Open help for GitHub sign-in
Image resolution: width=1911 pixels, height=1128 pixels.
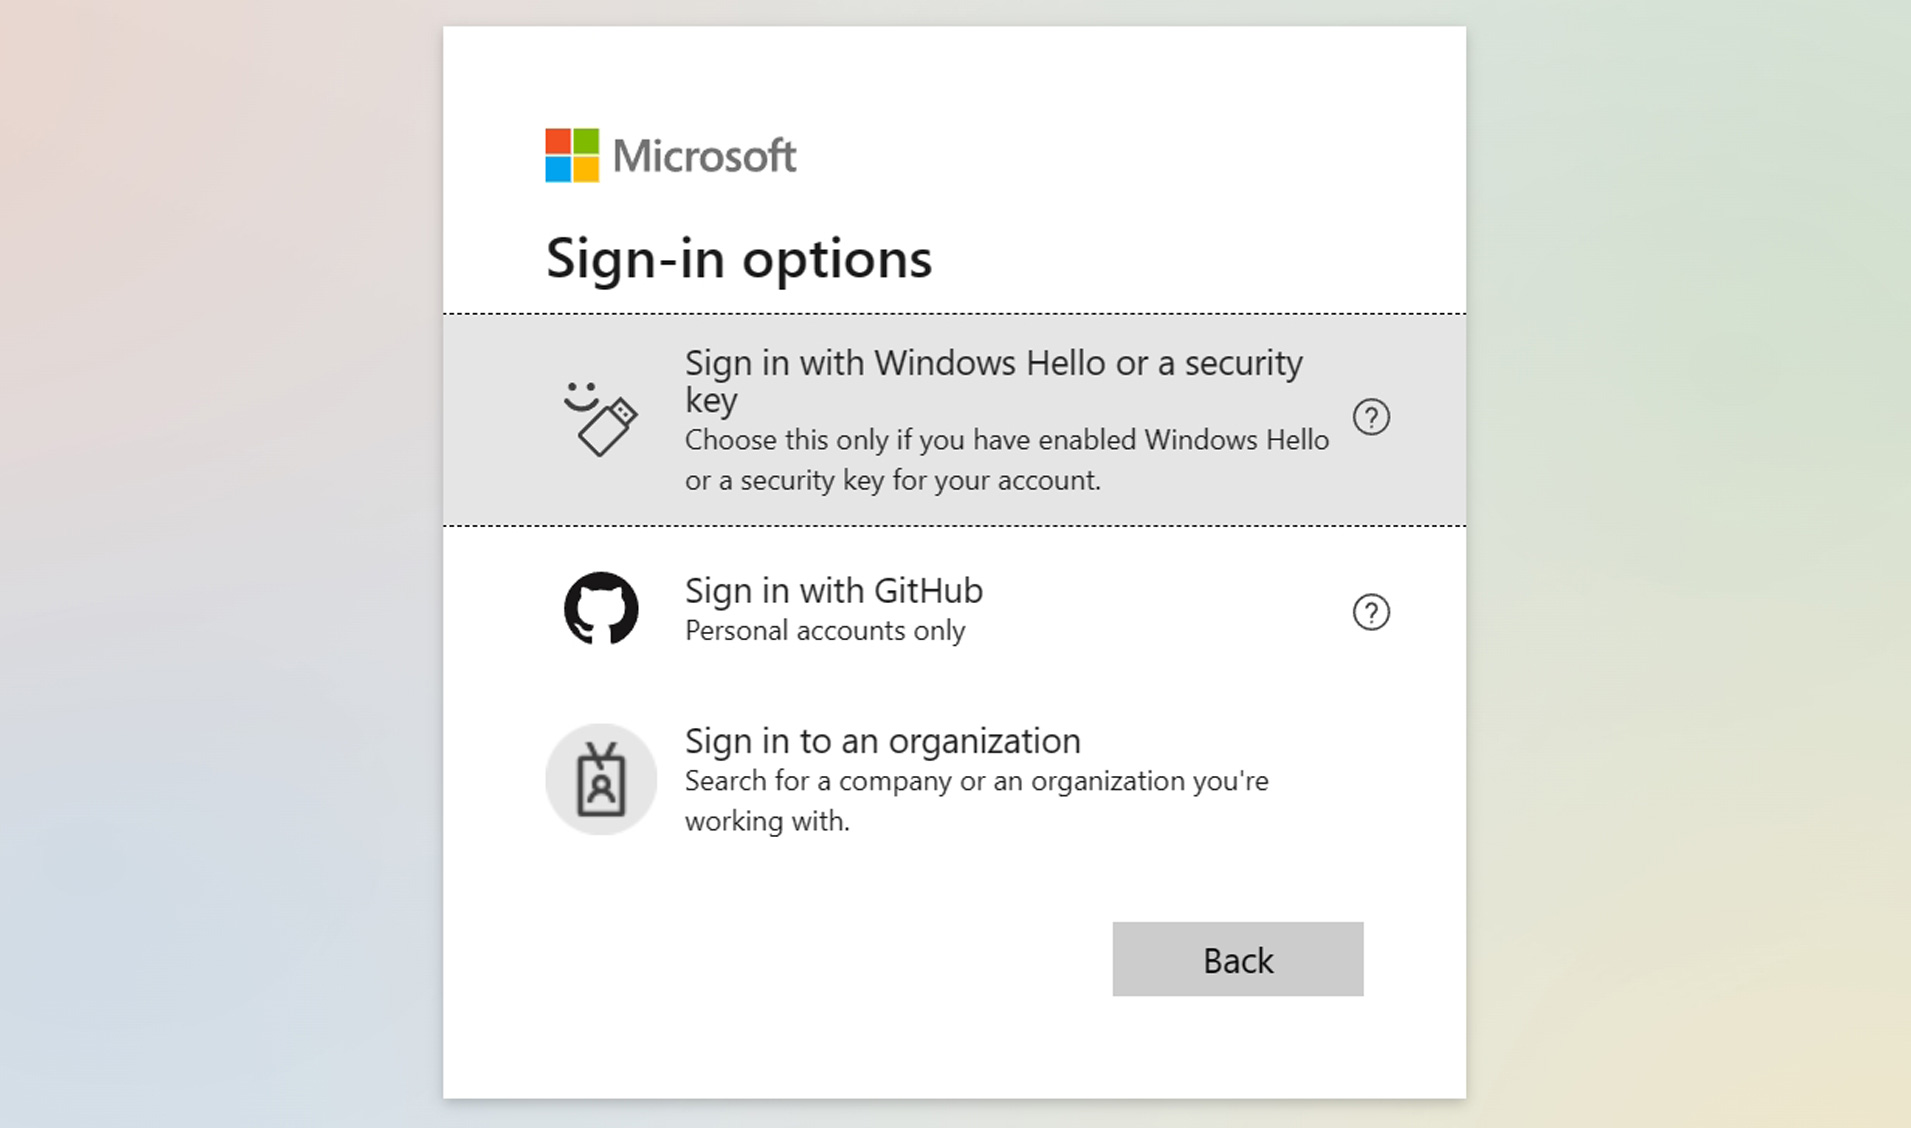click(1372, 611)
